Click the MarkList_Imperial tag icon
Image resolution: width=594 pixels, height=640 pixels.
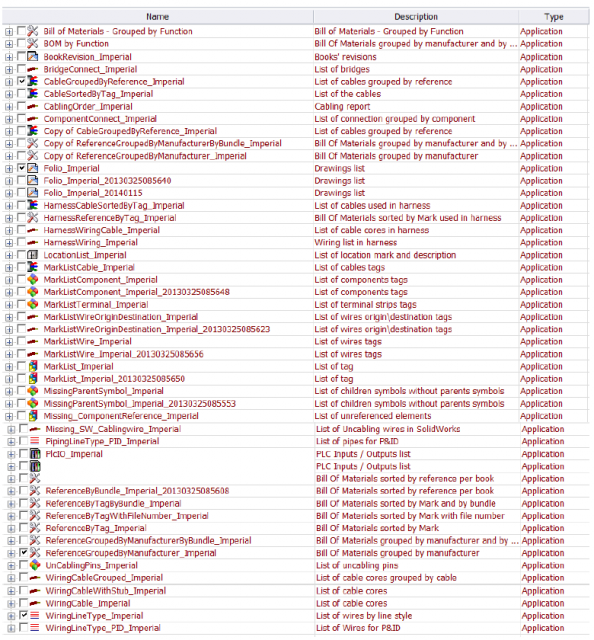(33, 366)
